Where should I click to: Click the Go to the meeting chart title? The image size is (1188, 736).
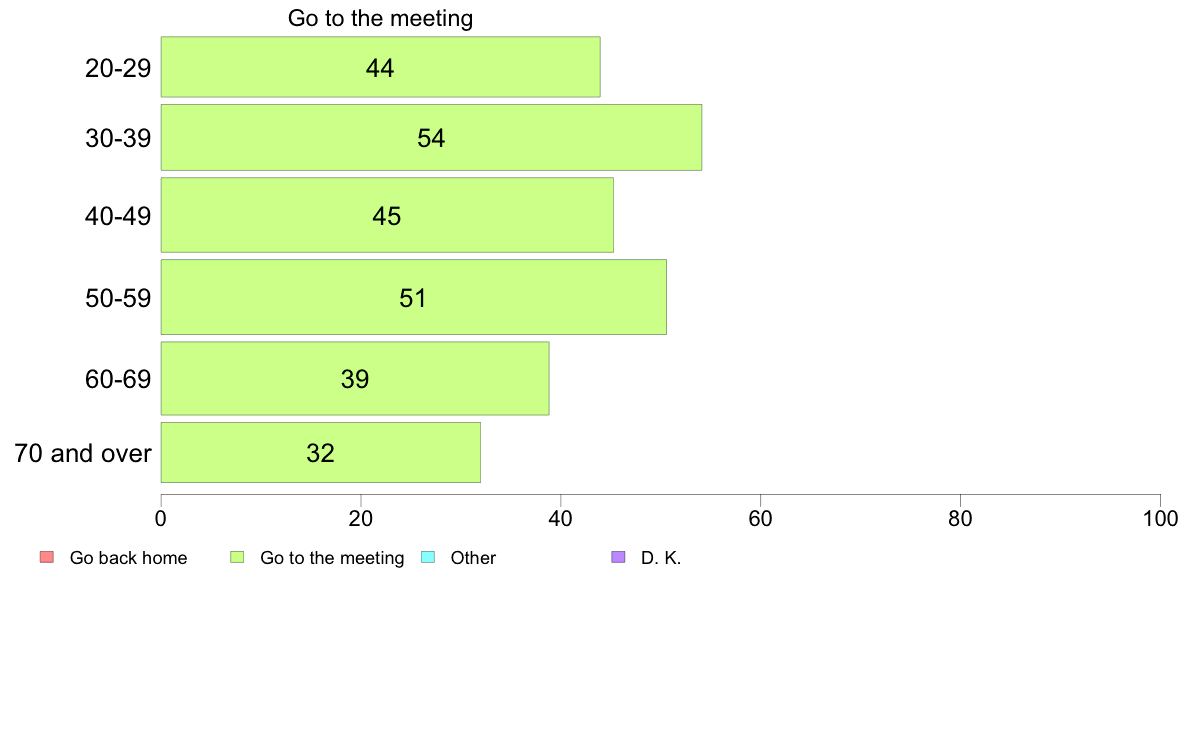click(380, 18)
